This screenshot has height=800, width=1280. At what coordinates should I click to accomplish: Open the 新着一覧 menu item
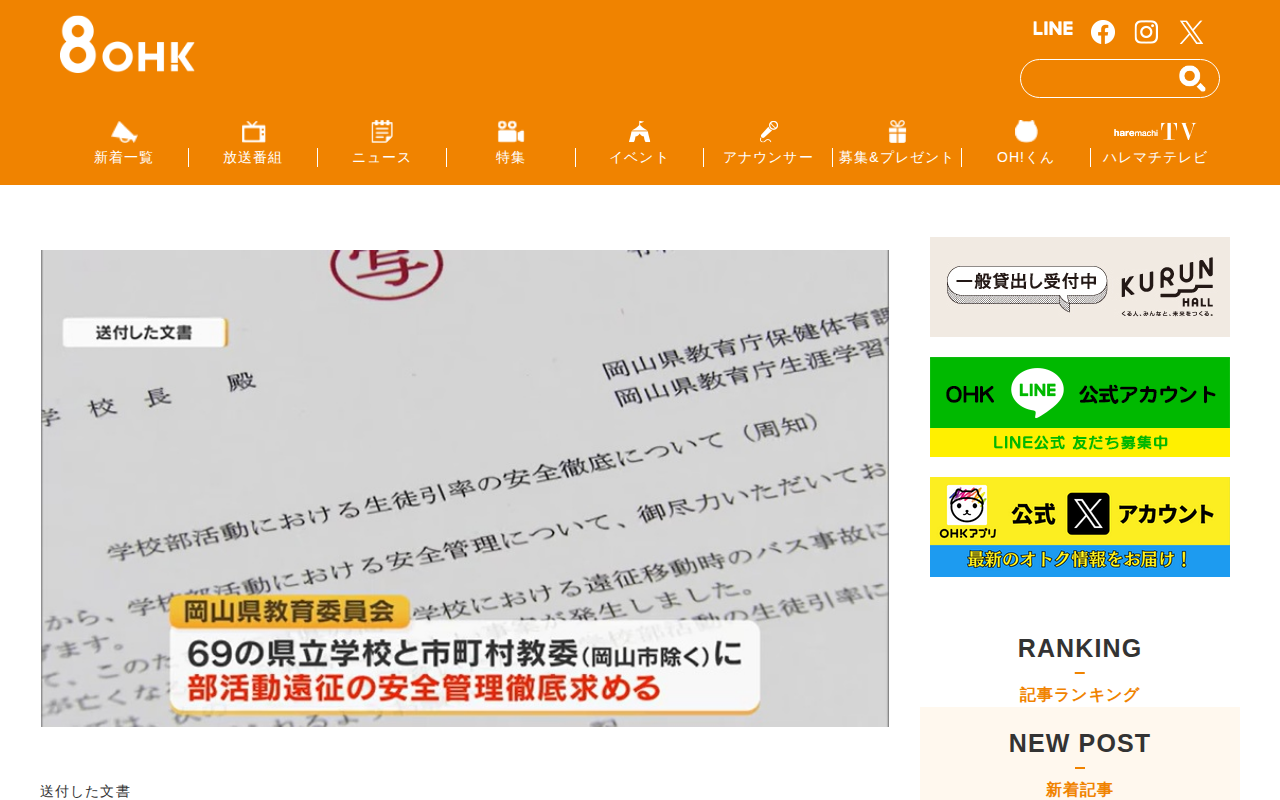point(124,158)
